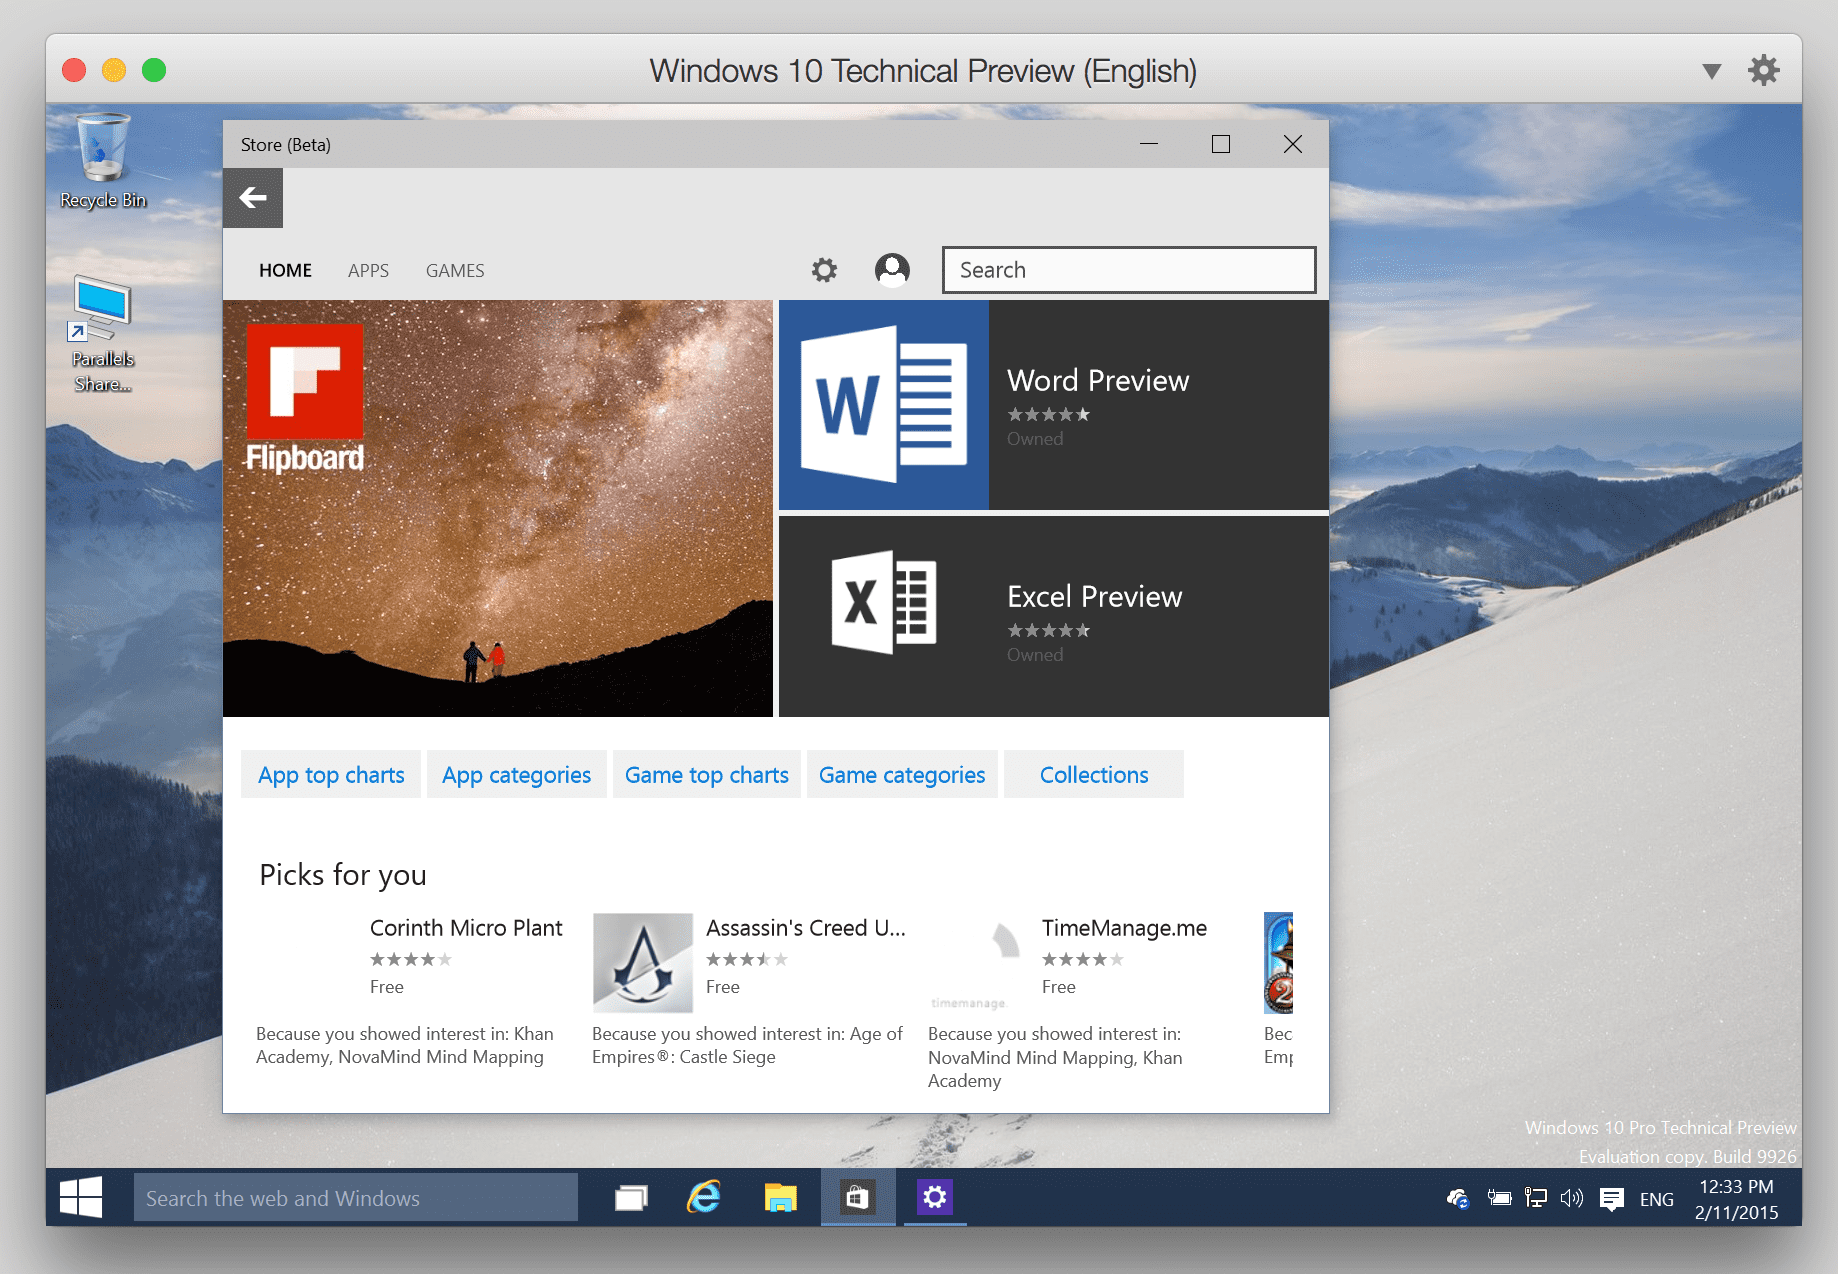The width and height of the screenshot is (1838, 1274).
Task: Open the Excel Preview app tile
Action: point(1053,616)
